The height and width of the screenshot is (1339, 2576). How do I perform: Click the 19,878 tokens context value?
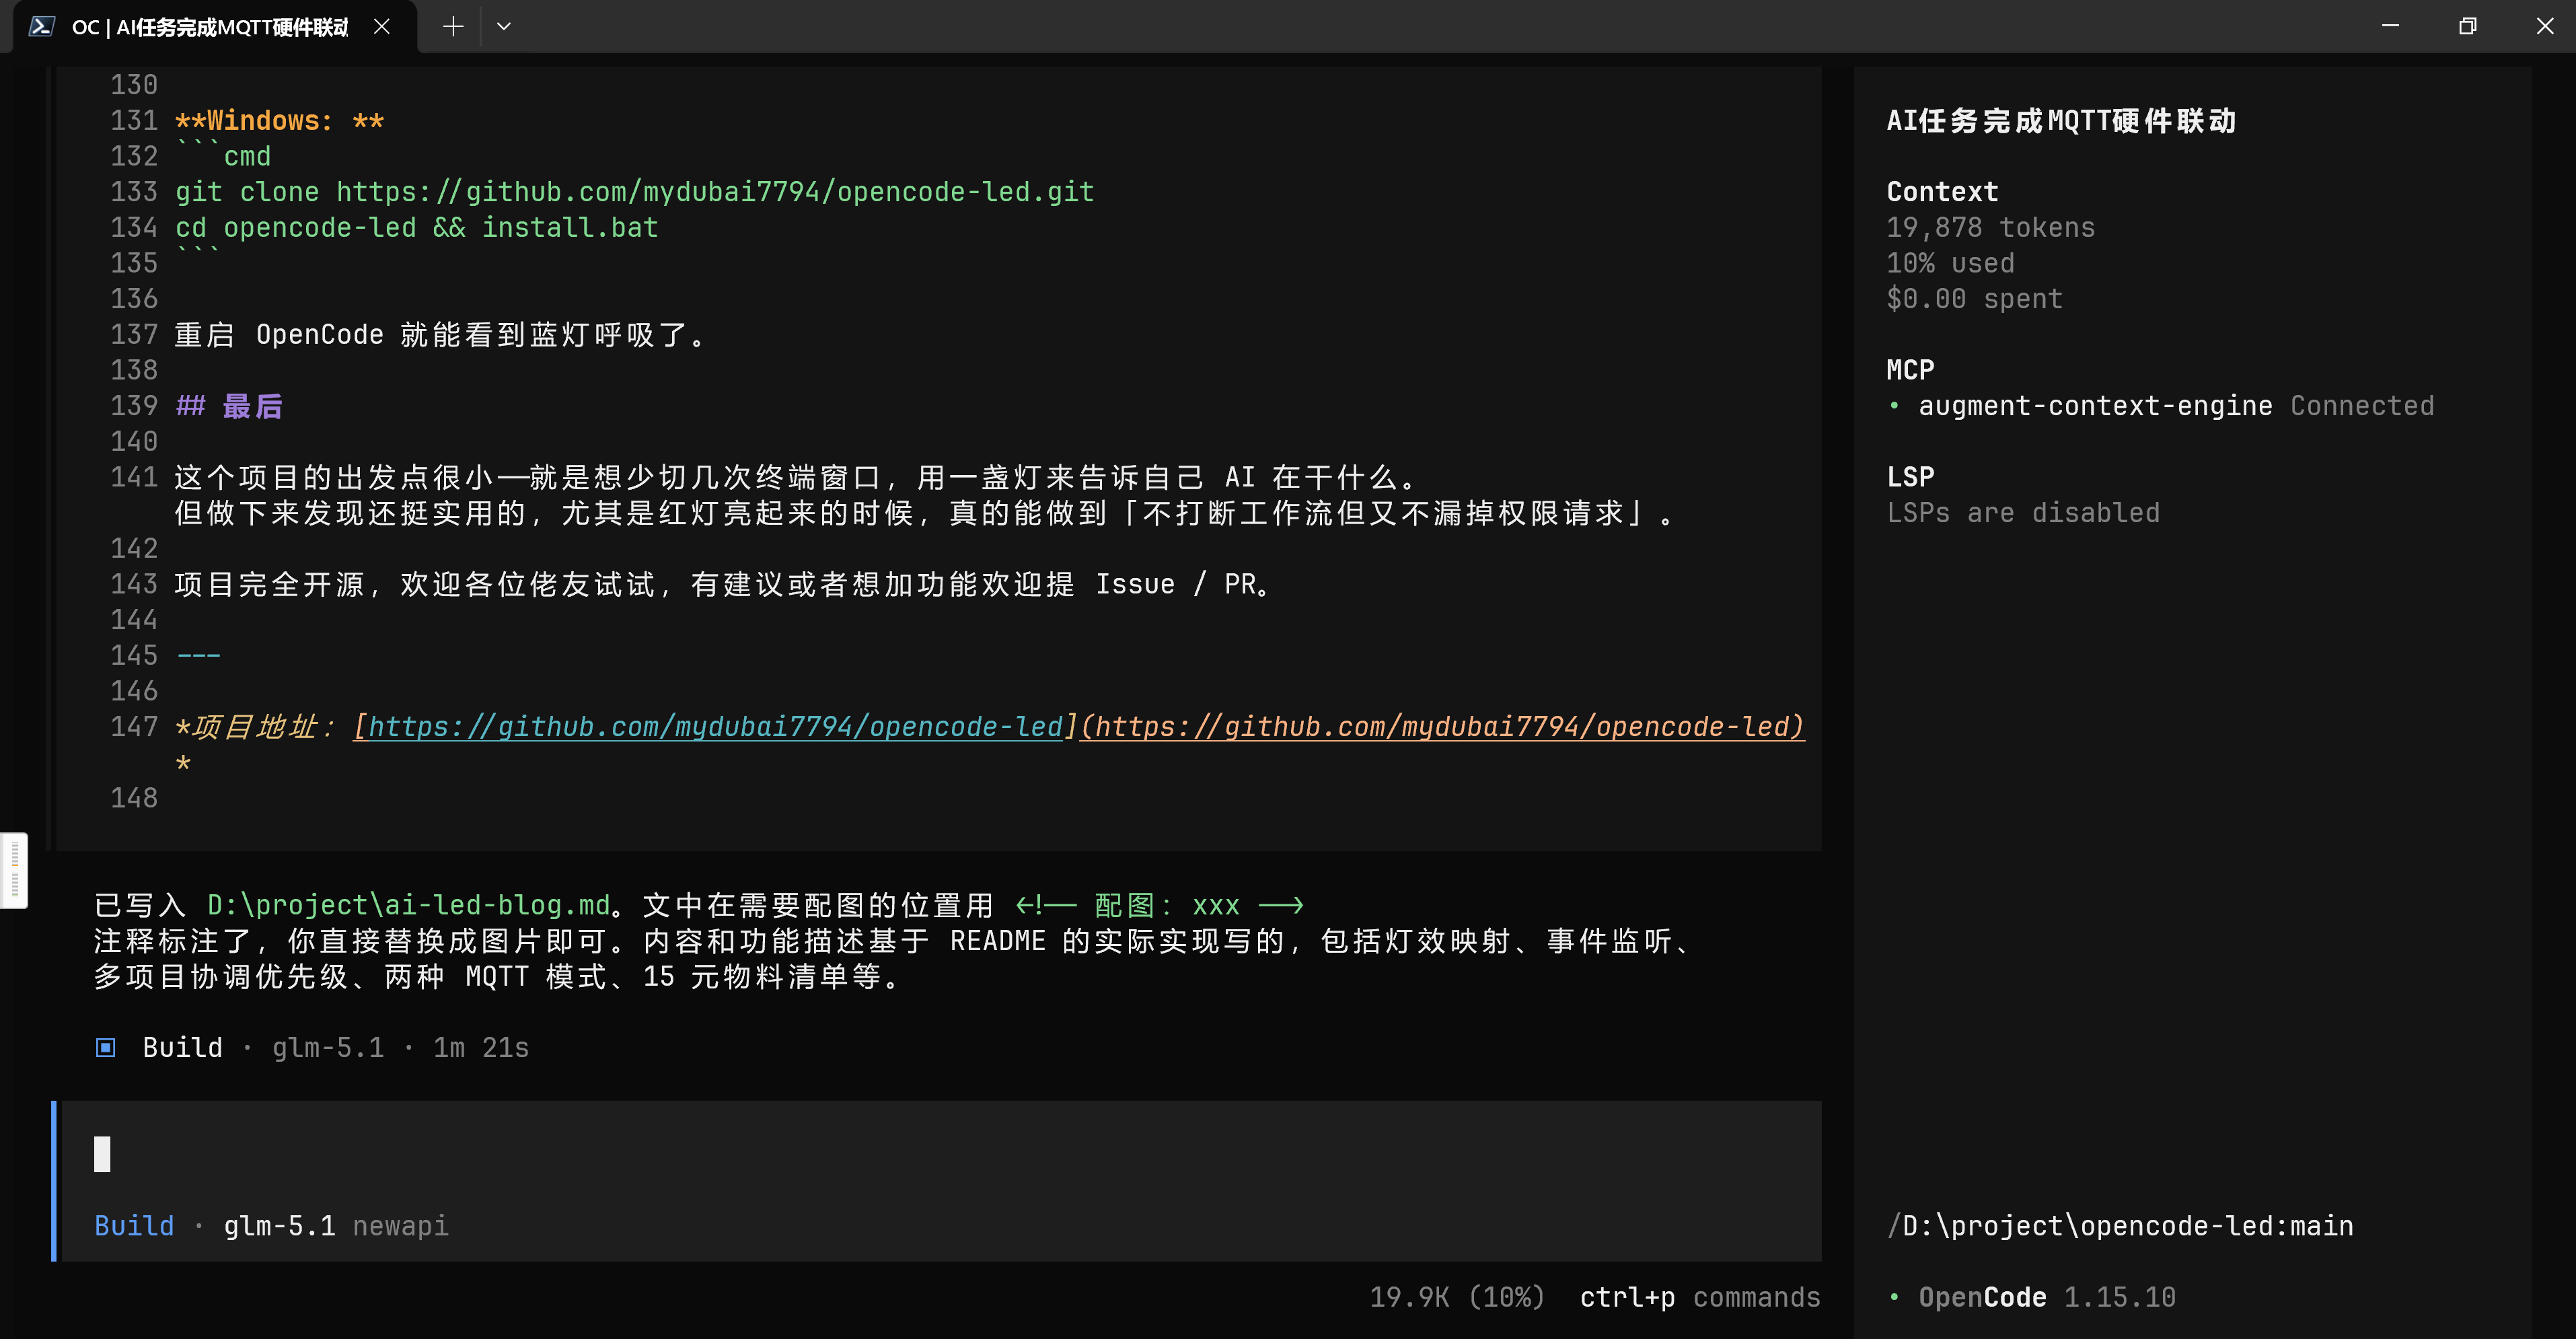1990,227
